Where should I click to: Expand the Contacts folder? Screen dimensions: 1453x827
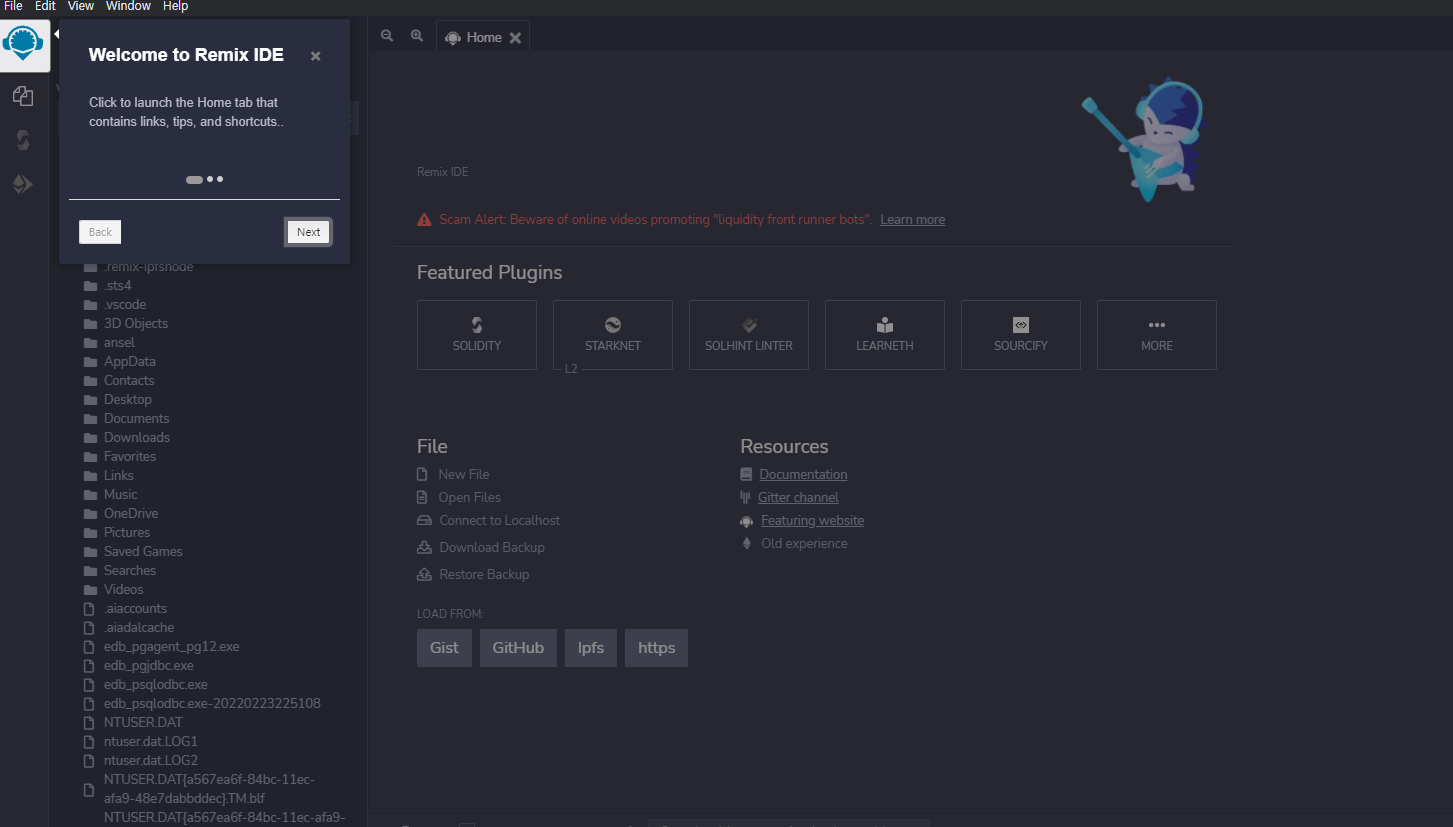coord(129,381)
